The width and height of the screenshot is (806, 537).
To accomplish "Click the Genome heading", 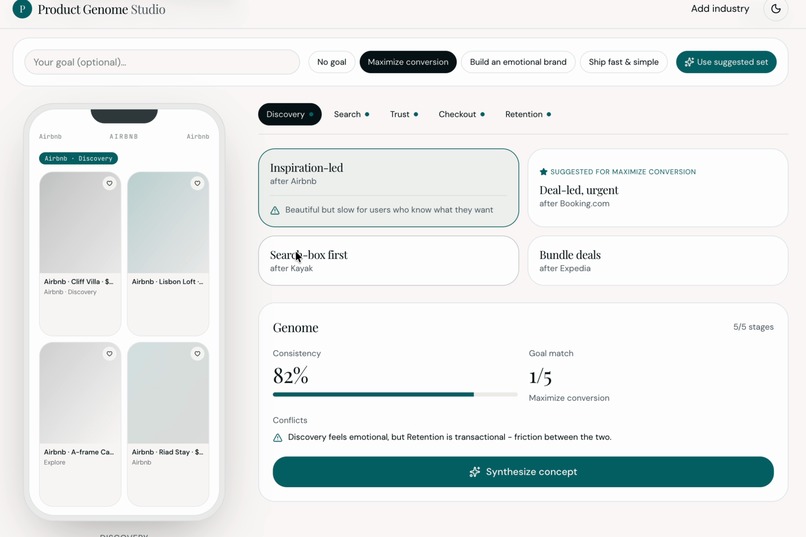I will tap(296, 328).
